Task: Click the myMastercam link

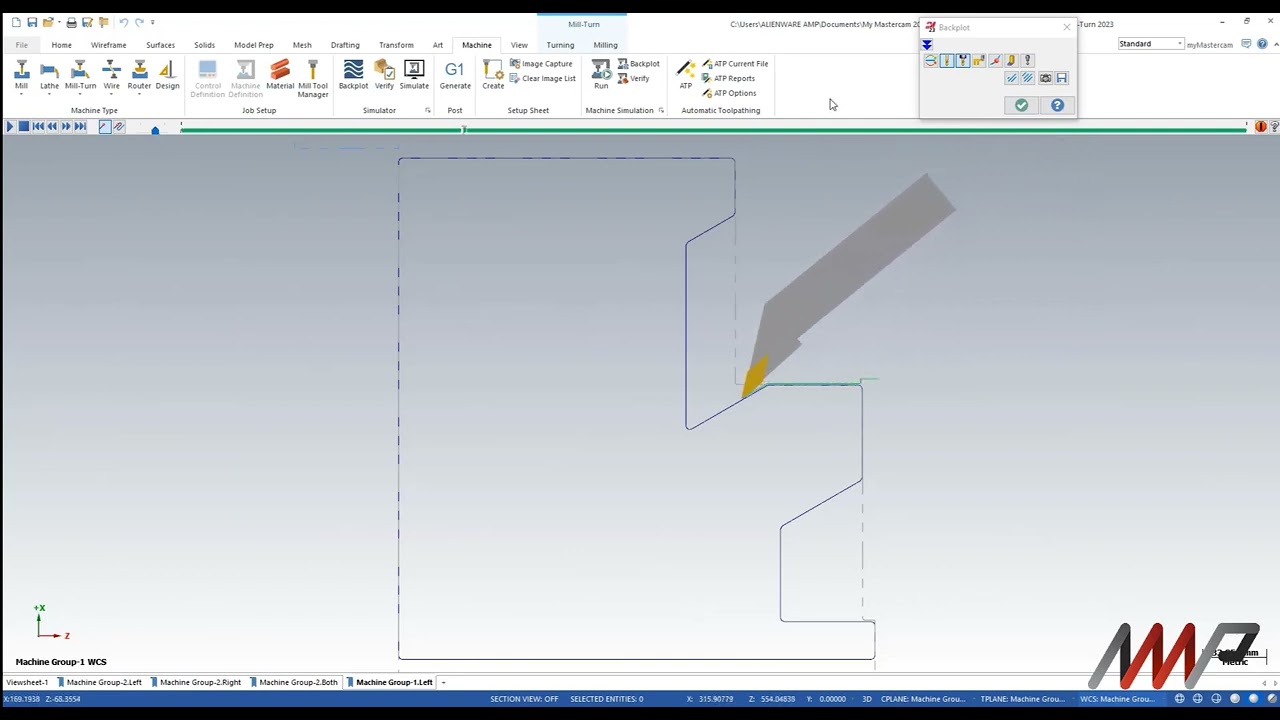Action: click(x=1209, y=45)
